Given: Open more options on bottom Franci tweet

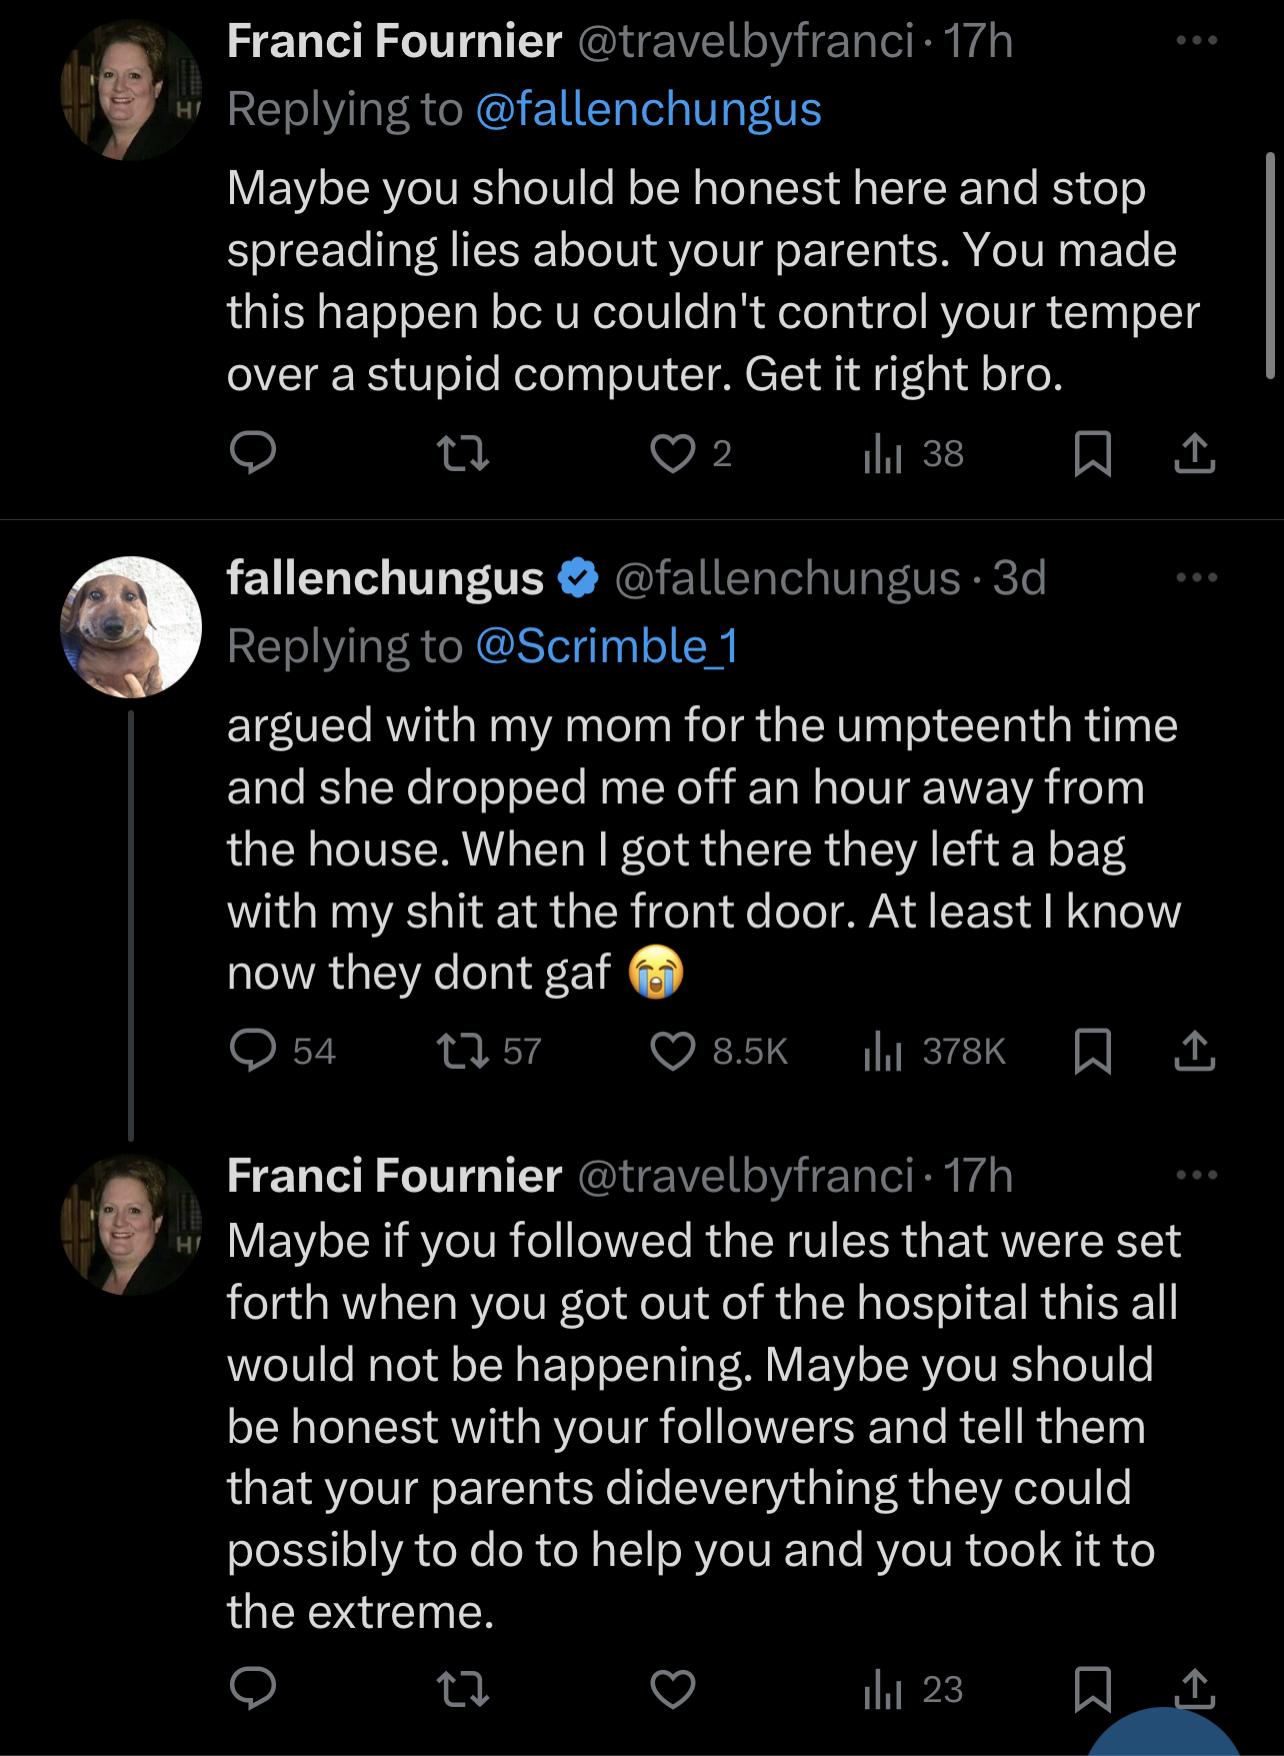Looking at the screenshot, I should tap(1197, 1175).
